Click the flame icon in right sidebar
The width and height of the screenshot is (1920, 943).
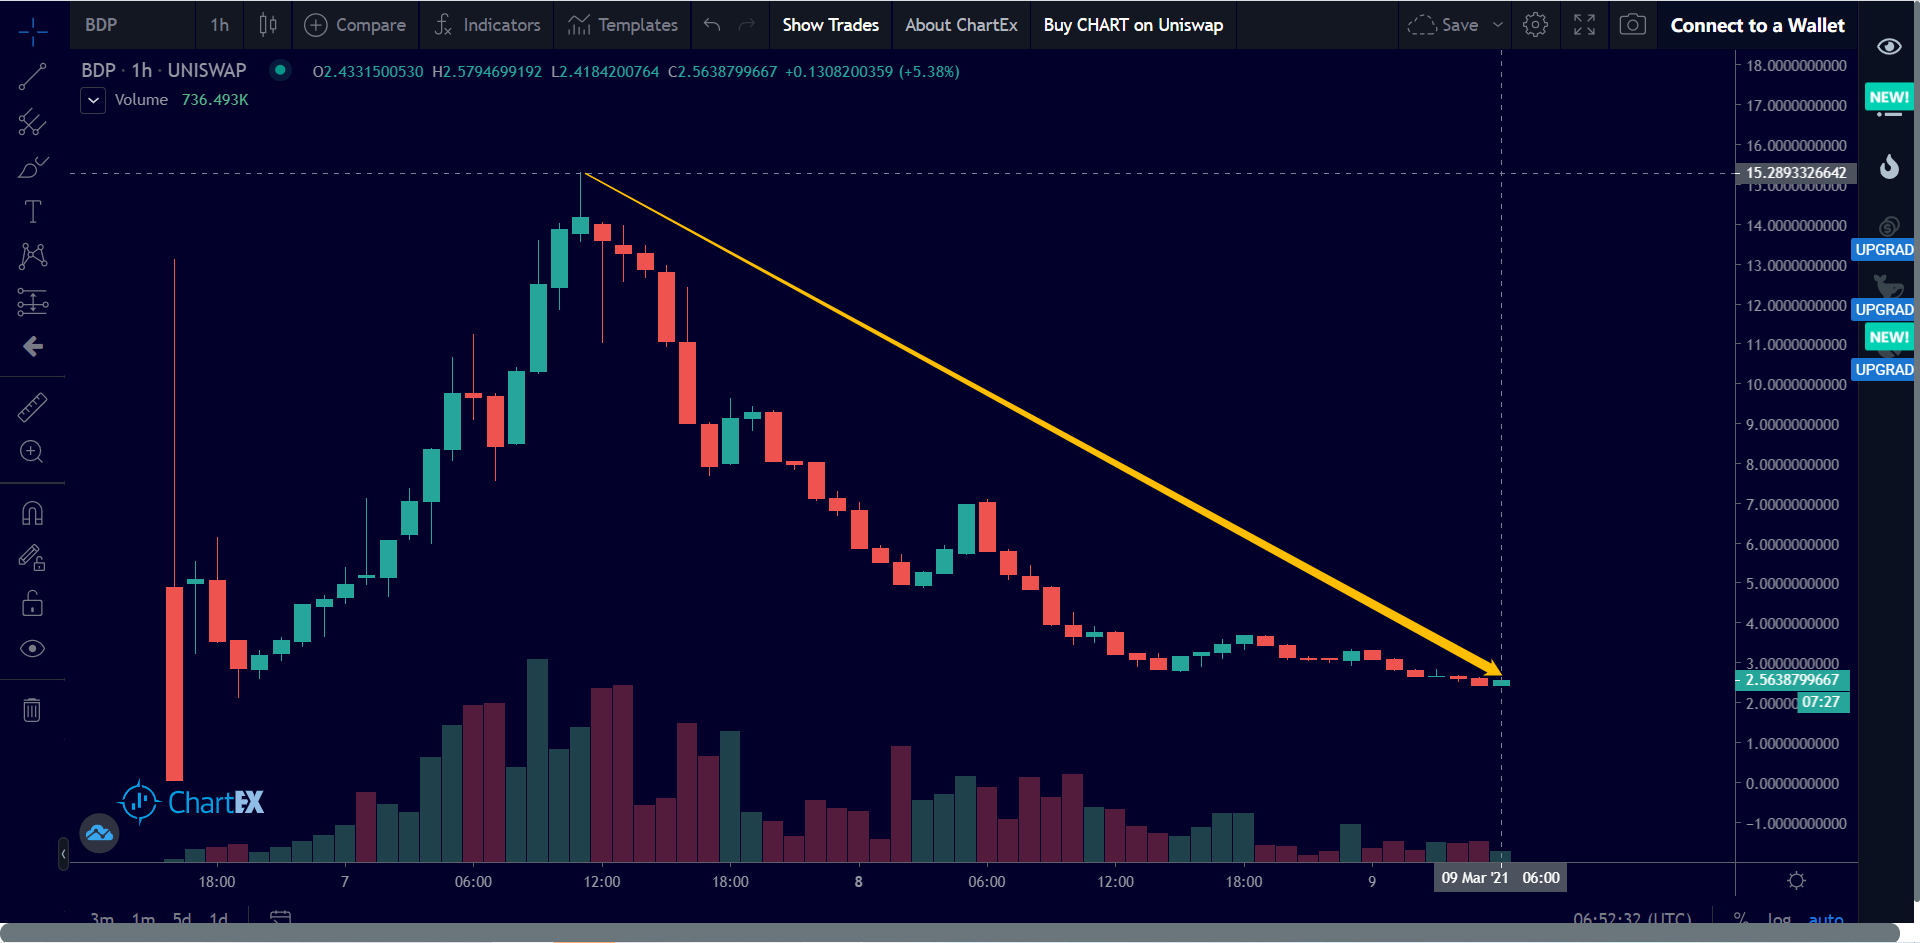pos(1889,167)
